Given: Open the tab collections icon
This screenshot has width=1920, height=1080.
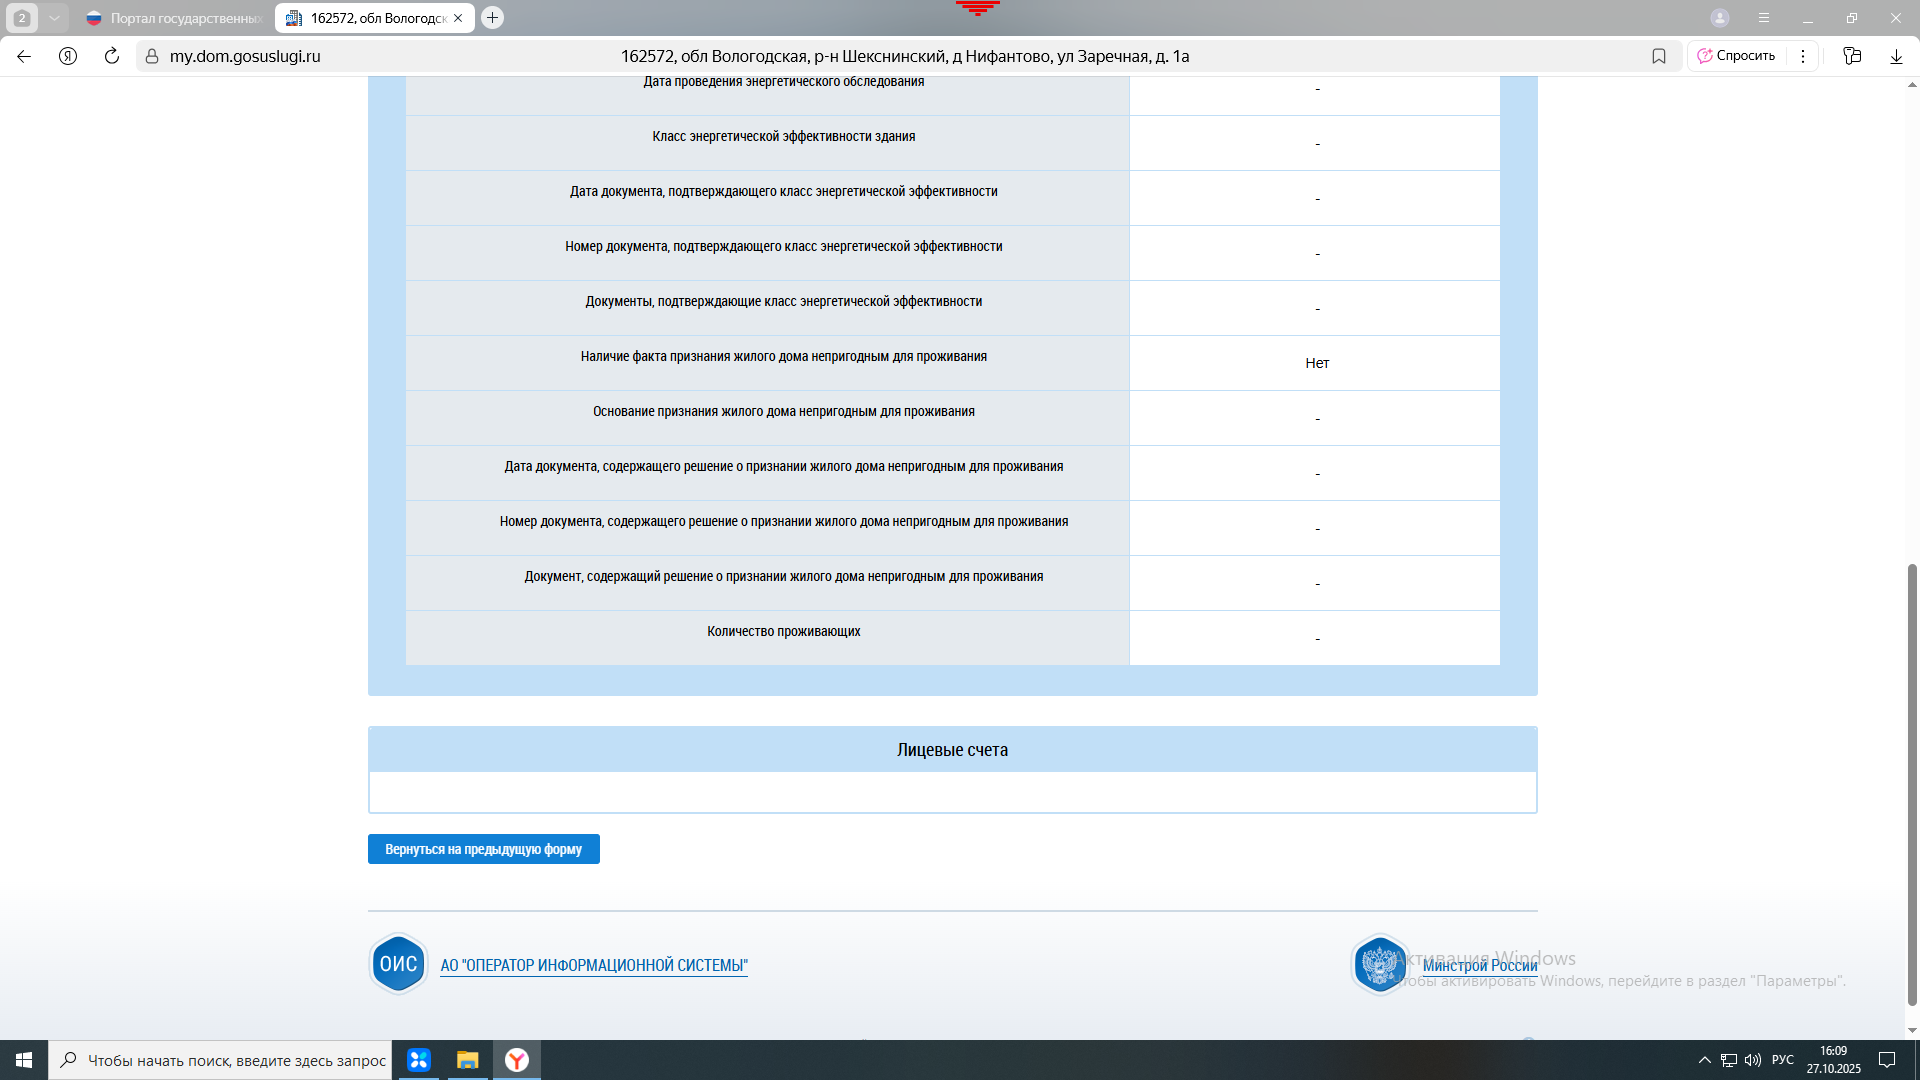Looking at the screenshot, I should tap(1852, 56).
